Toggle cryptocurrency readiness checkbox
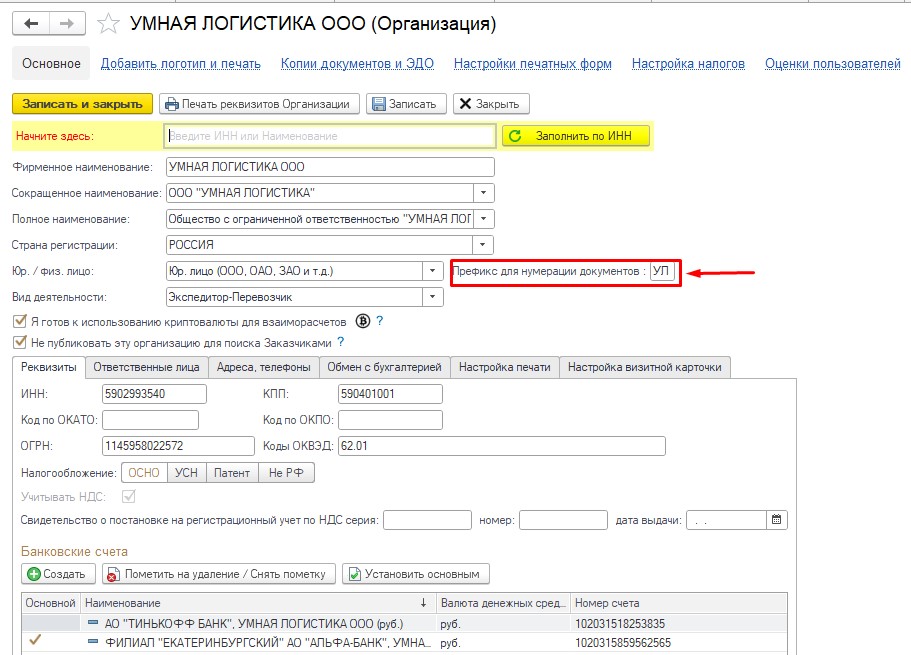This screenshot has width=911, height=655. [x=20, y=321]
